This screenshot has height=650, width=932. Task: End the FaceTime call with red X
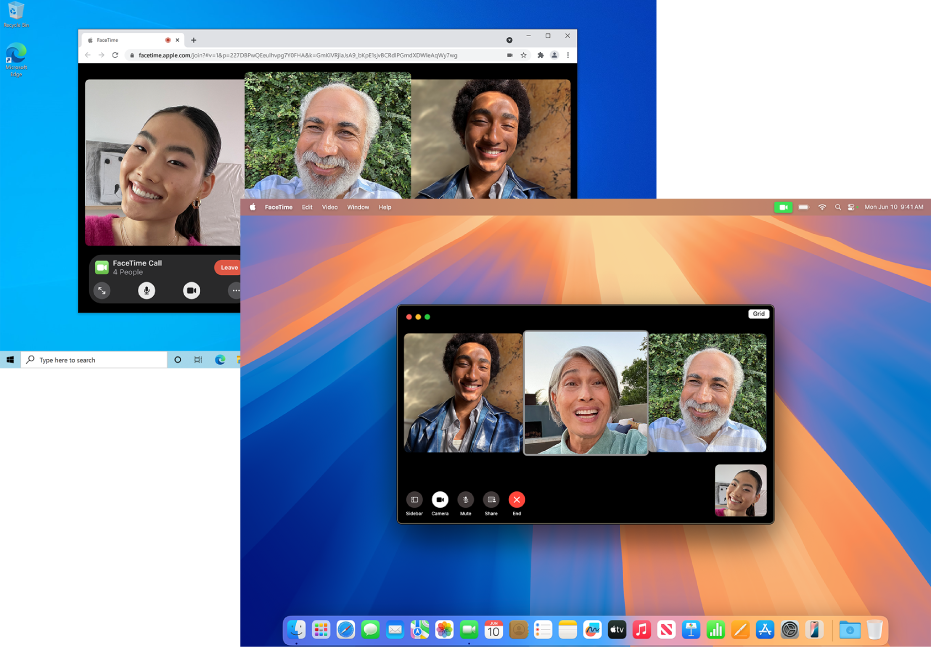[517, 500]
